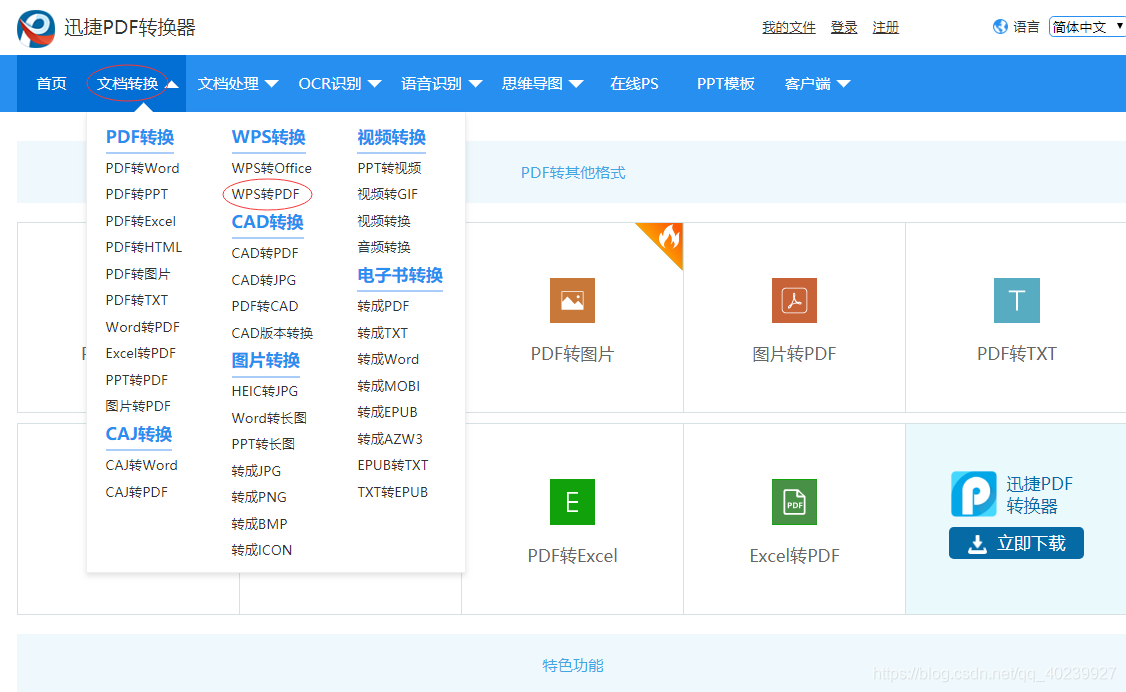Image resolution: width=1126 pixels, height=692 pixels.
Task: Select 转成BMP menu entry
Action: (259, 524)
